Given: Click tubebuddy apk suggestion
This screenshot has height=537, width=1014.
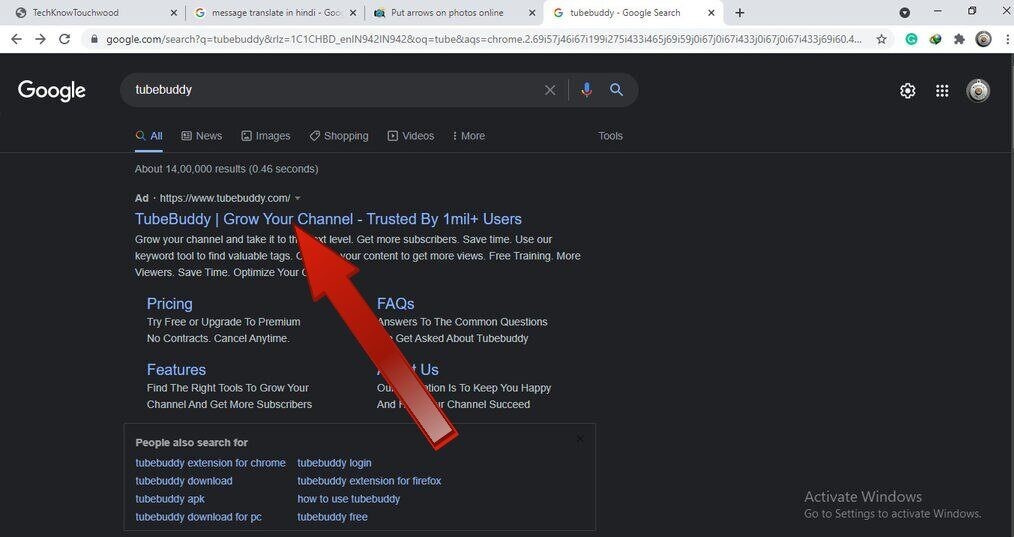Looking at the screenshot, I should (x=170, y=499).
